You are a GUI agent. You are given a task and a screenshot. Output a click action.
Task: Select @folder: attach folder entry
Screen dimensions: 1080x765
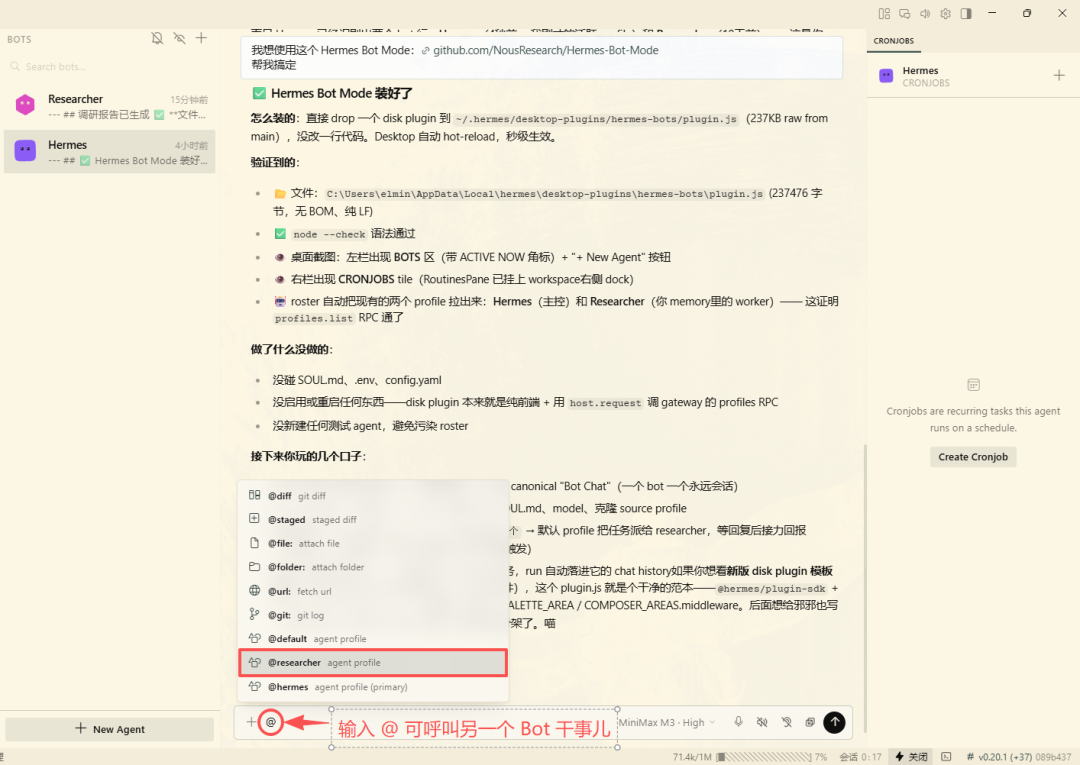tap(373, 567)
